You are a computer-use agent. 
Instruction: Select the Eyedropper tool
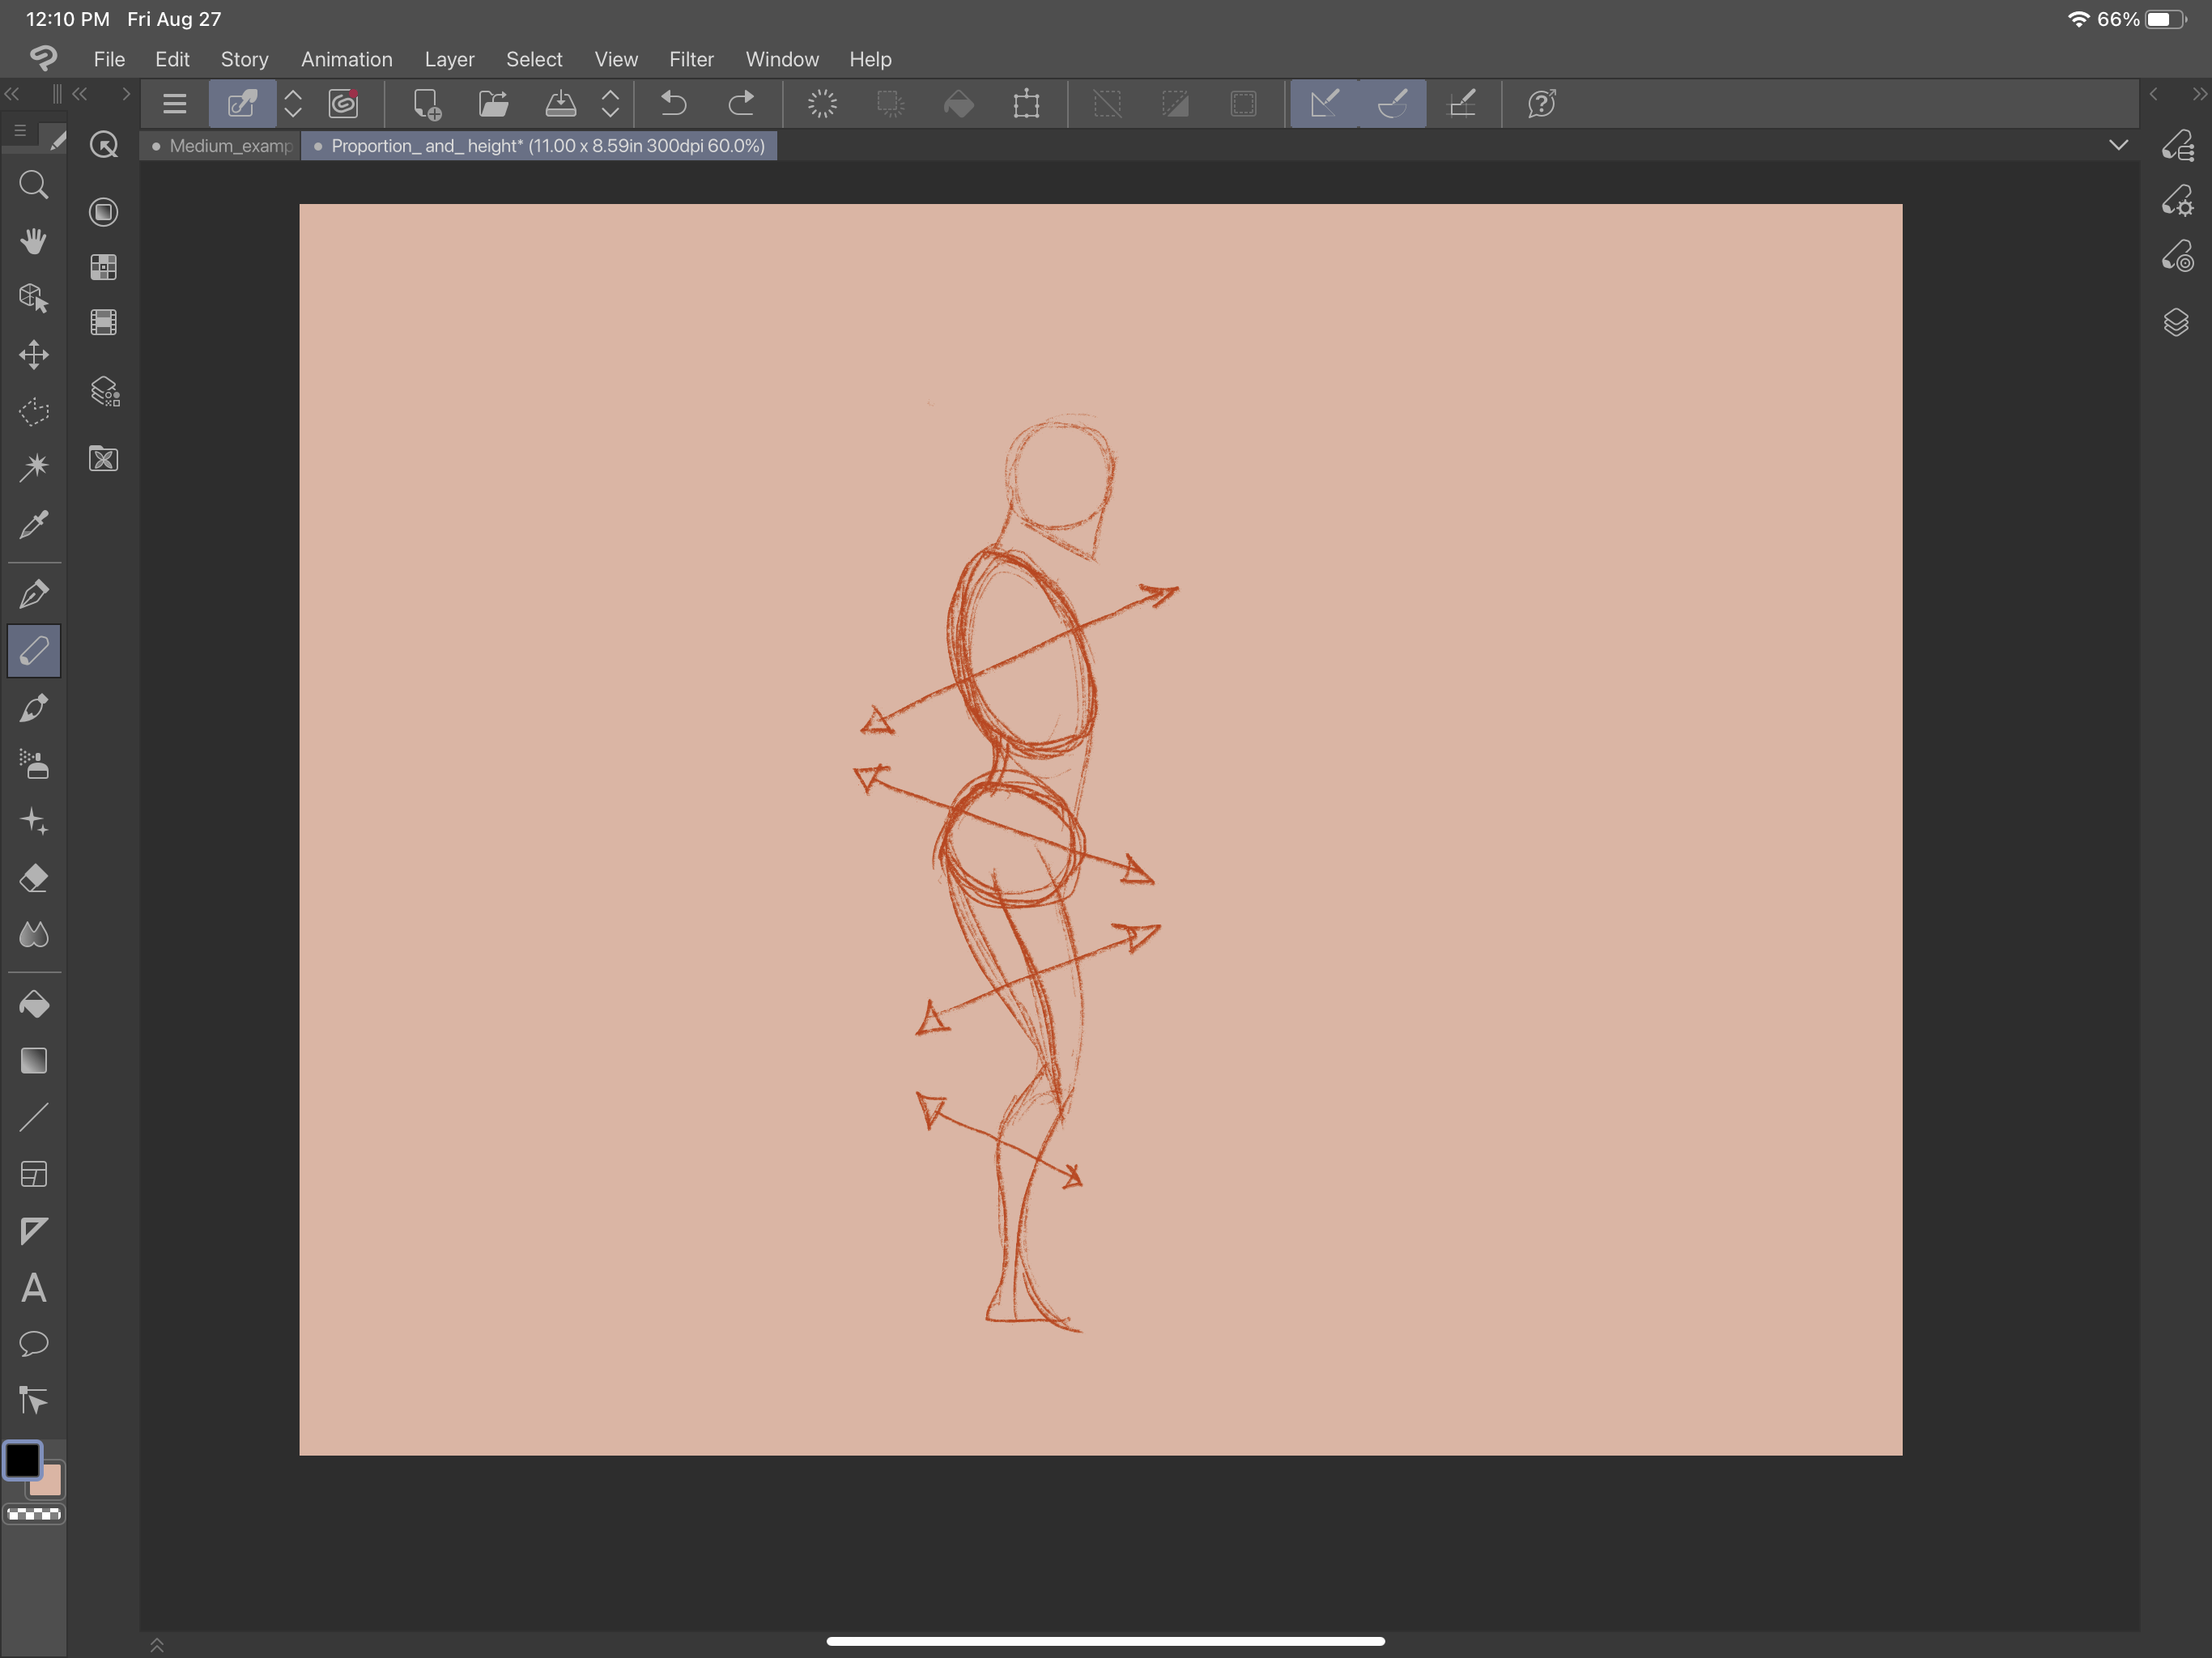[x=34, y=524]
